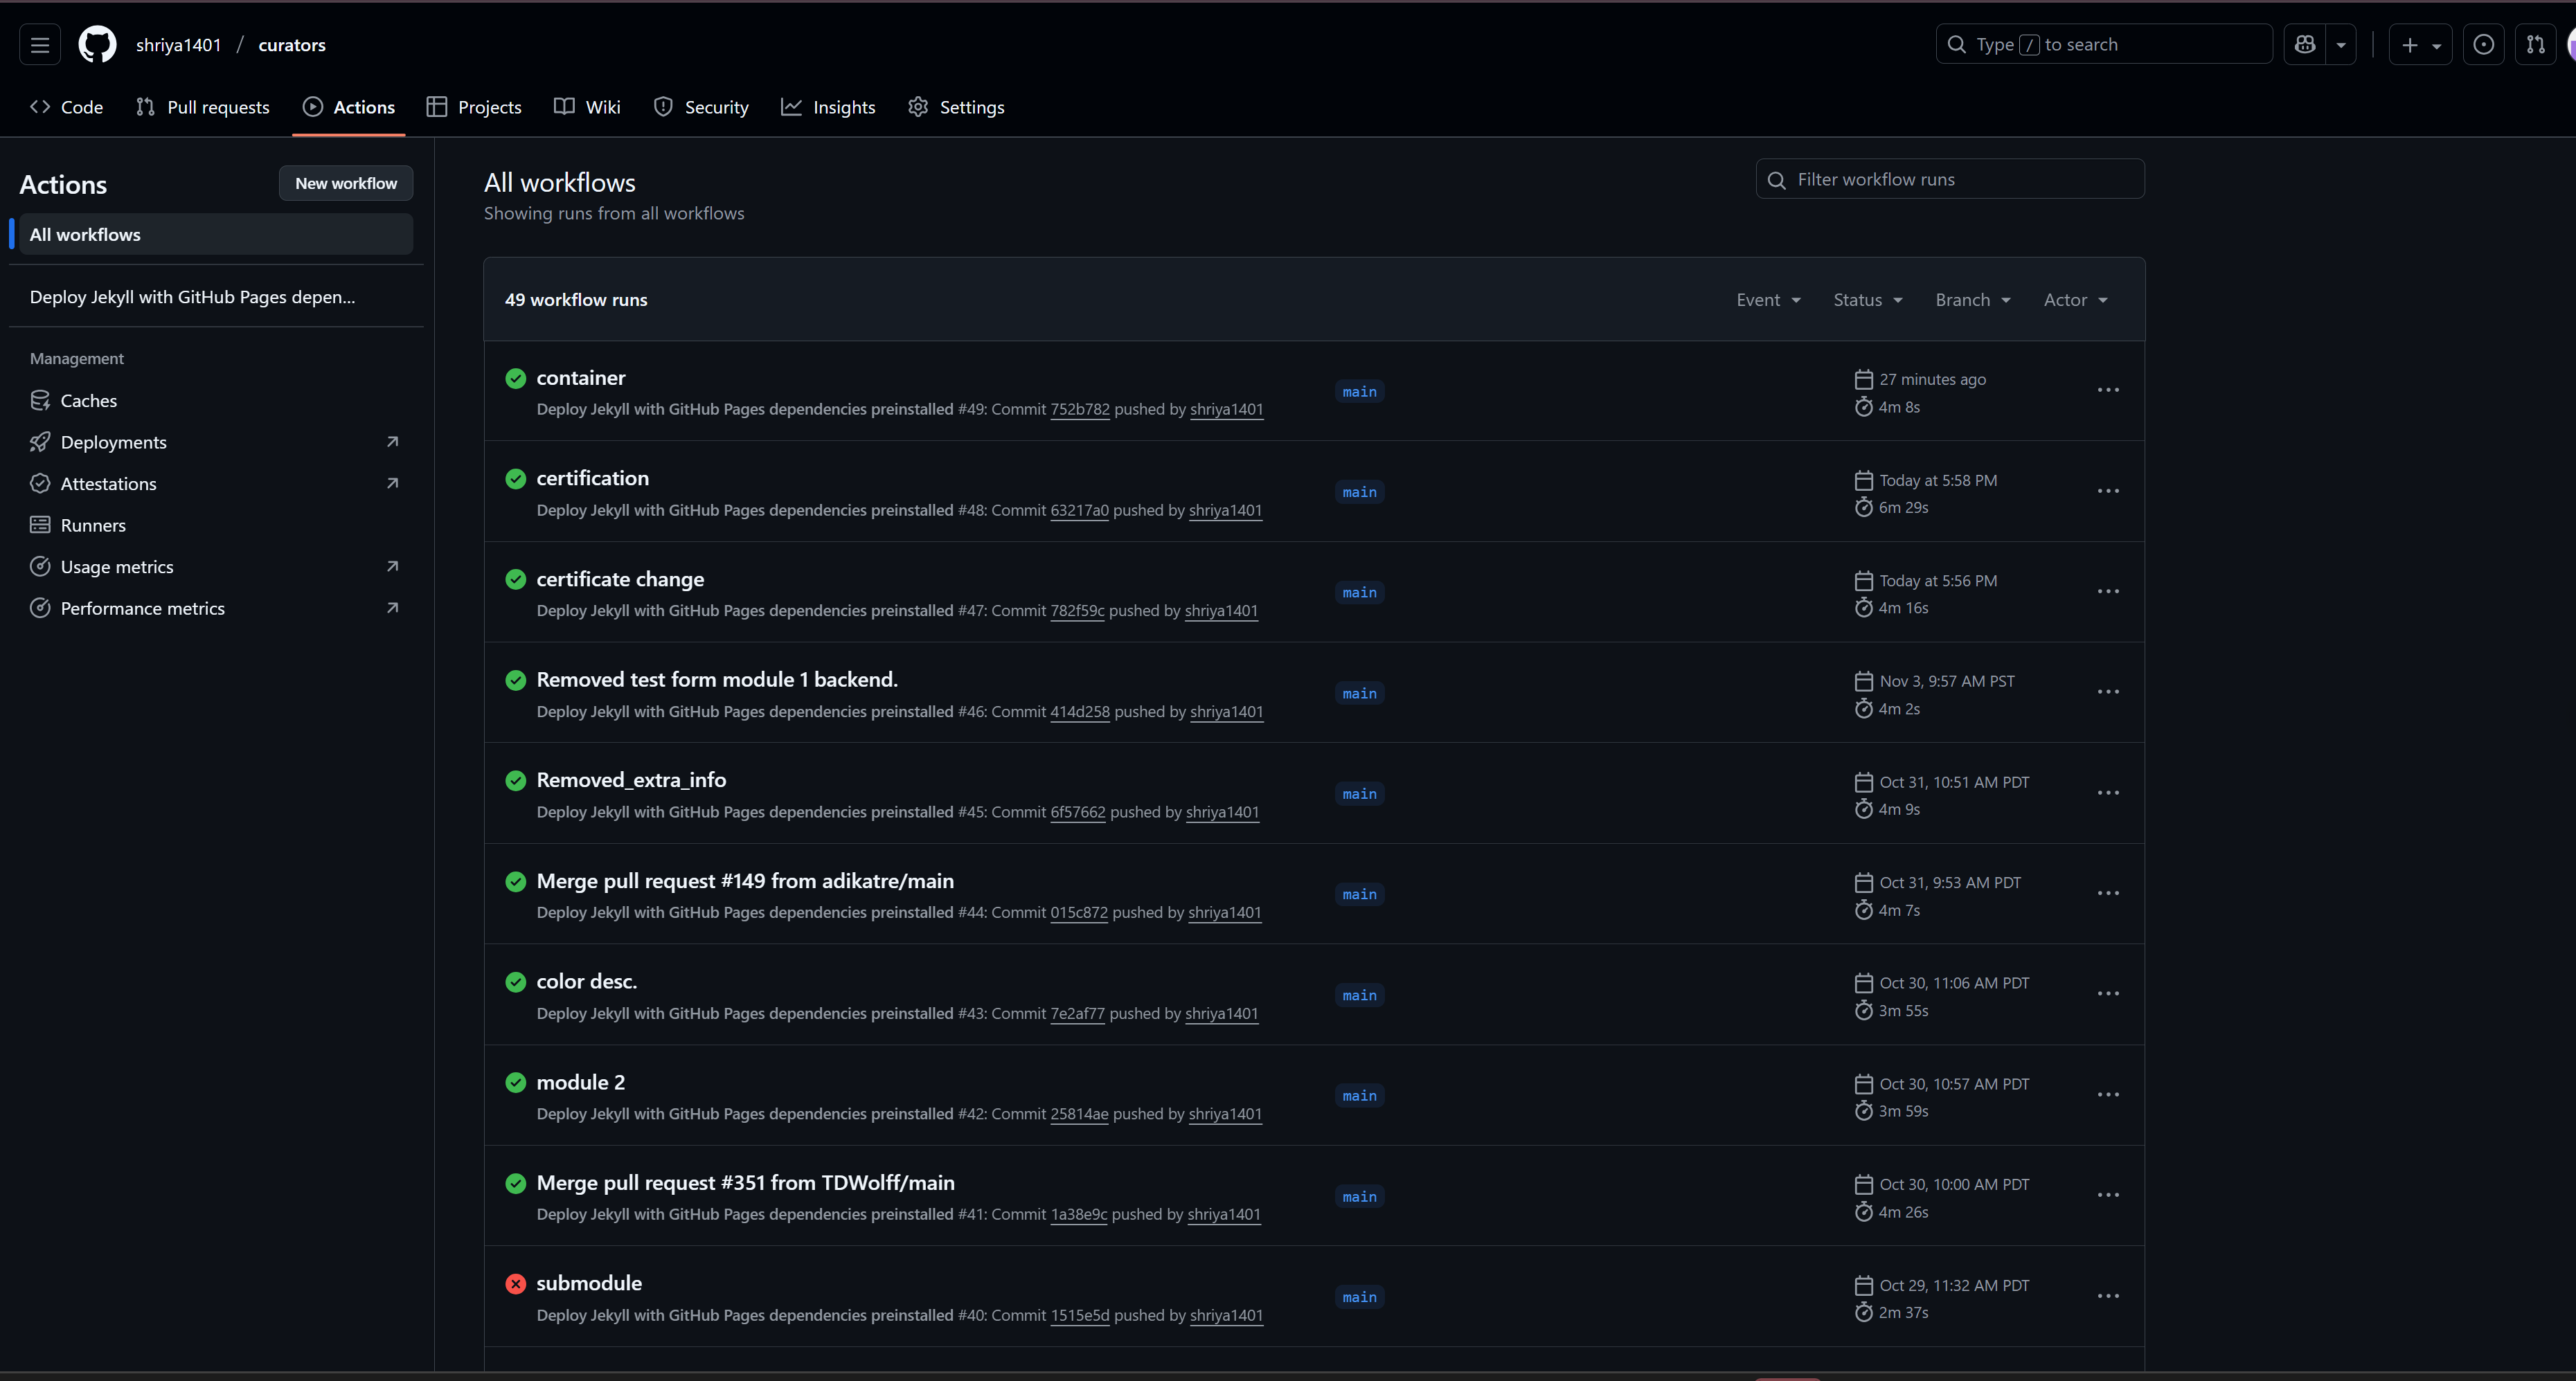Open Attestations from the Management sidebar icon

click(x=41, y=483)
